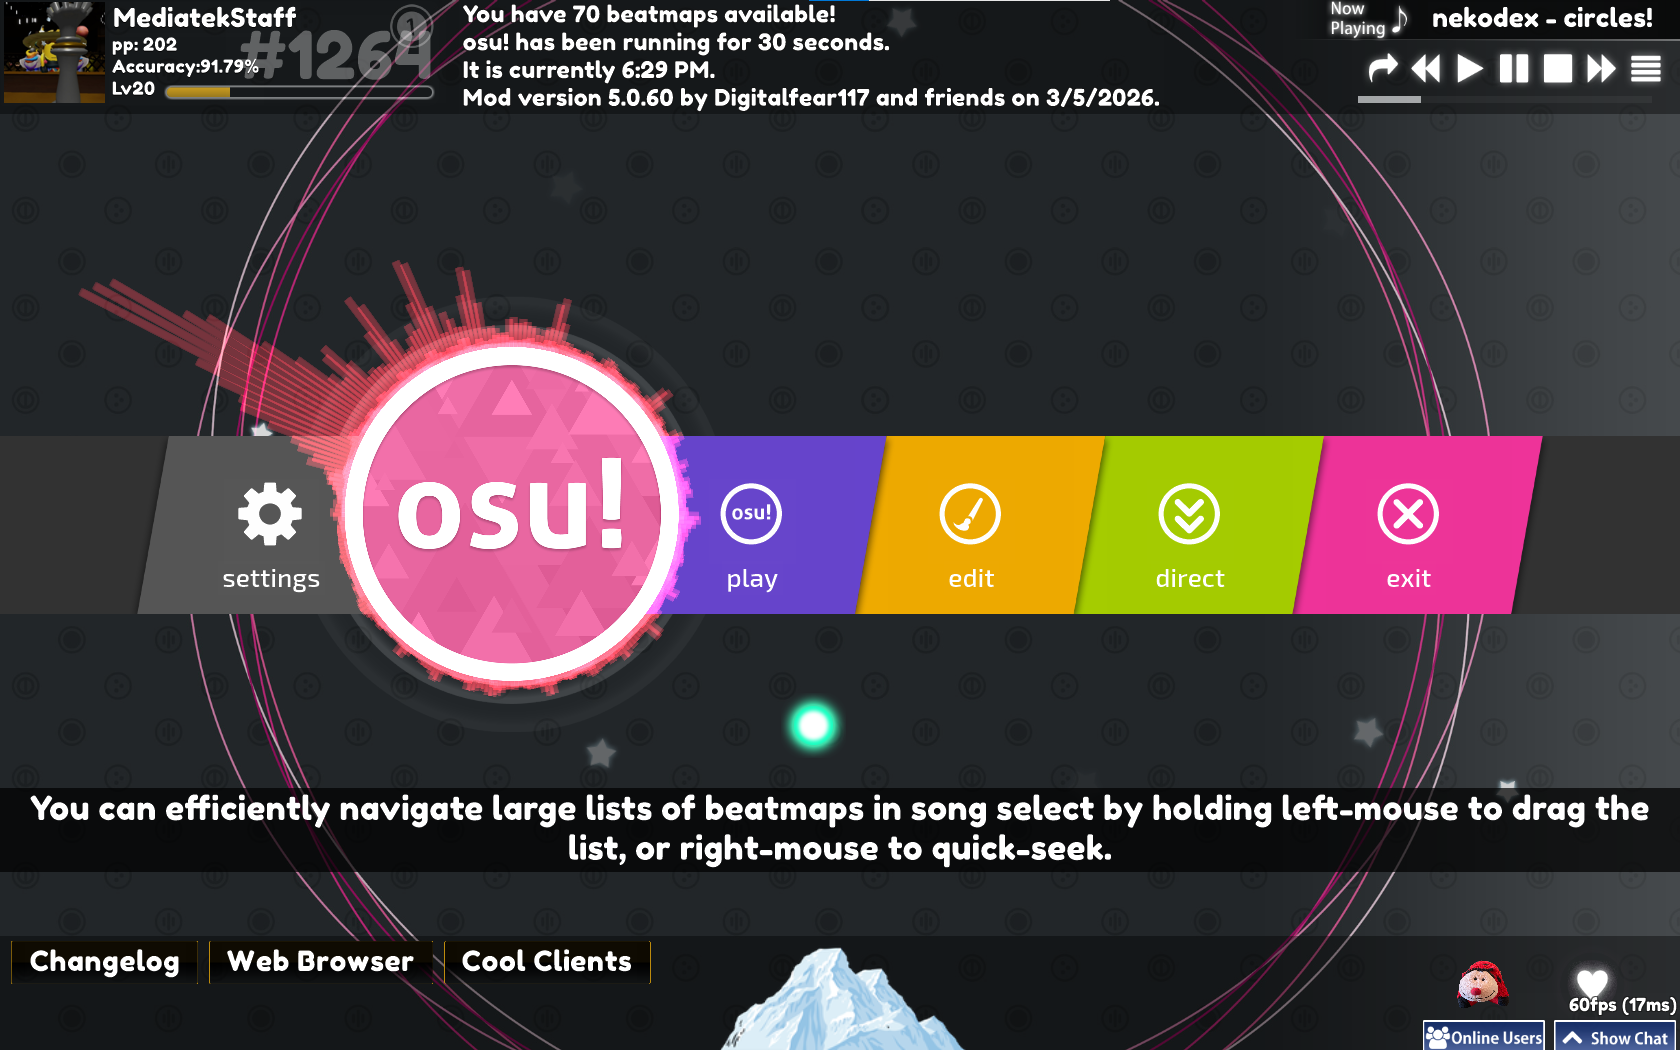The width and height of the screenshot is (1680, 1050).
Task: Expand the chat with Show Chat
Action: tap(1615, 1037)
